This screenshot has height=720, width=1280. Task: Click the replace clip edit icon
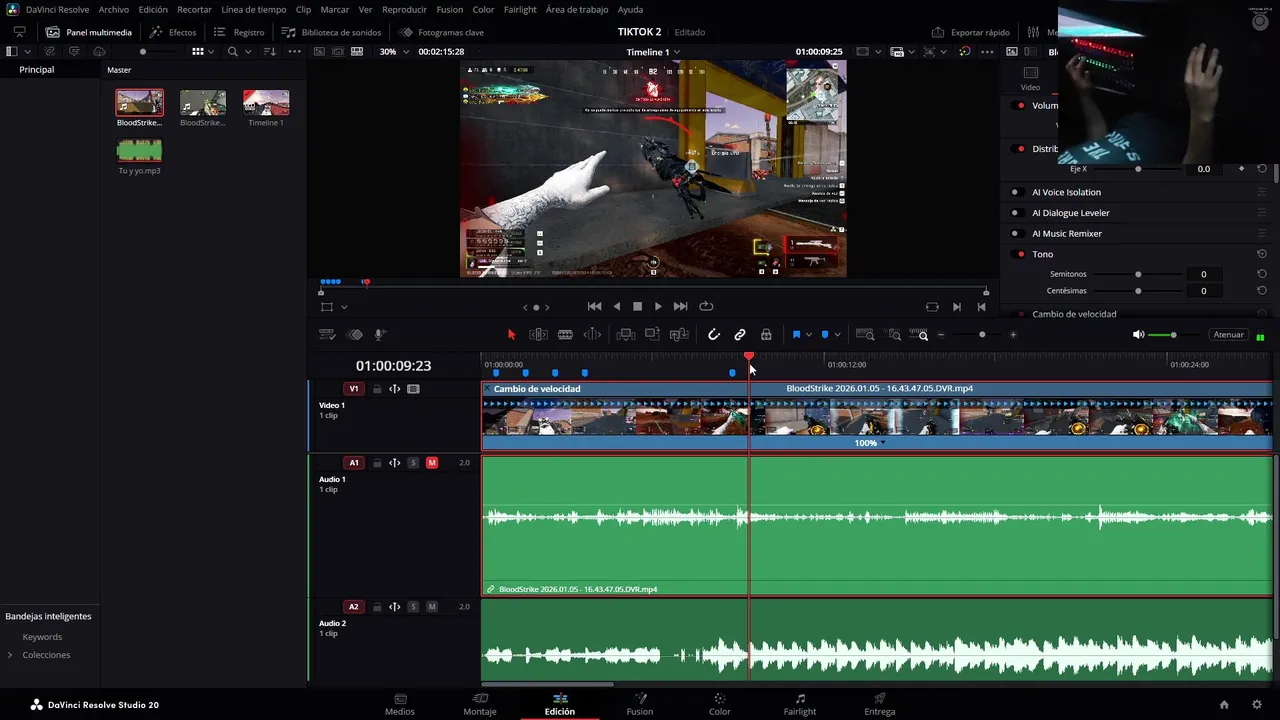click(679, 335)
